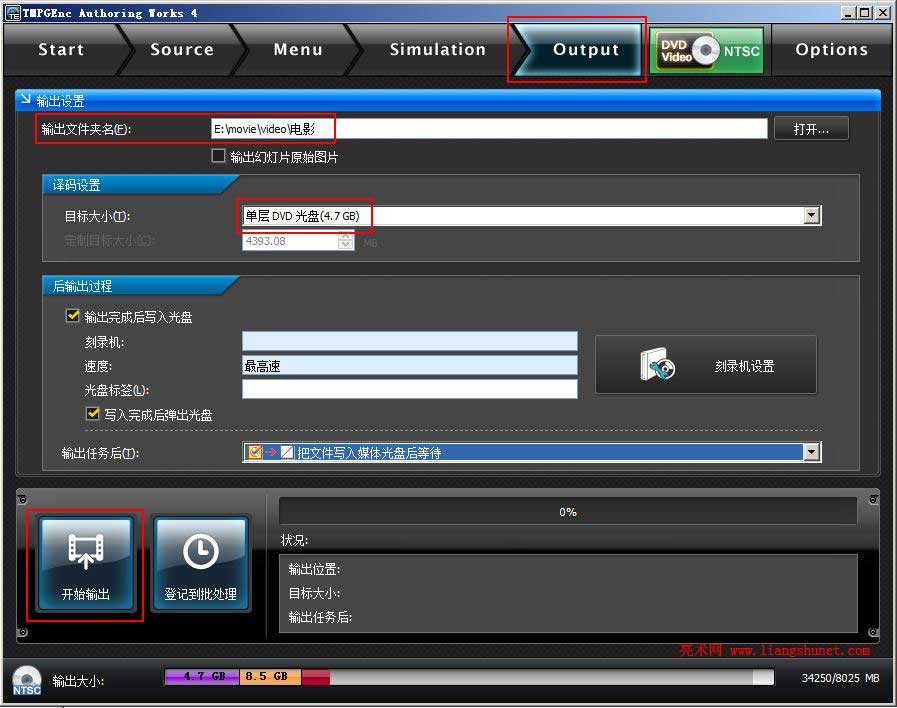The image size is (897, 708).
Task: Open the Options tab
Action: click(x=831, y=50)
